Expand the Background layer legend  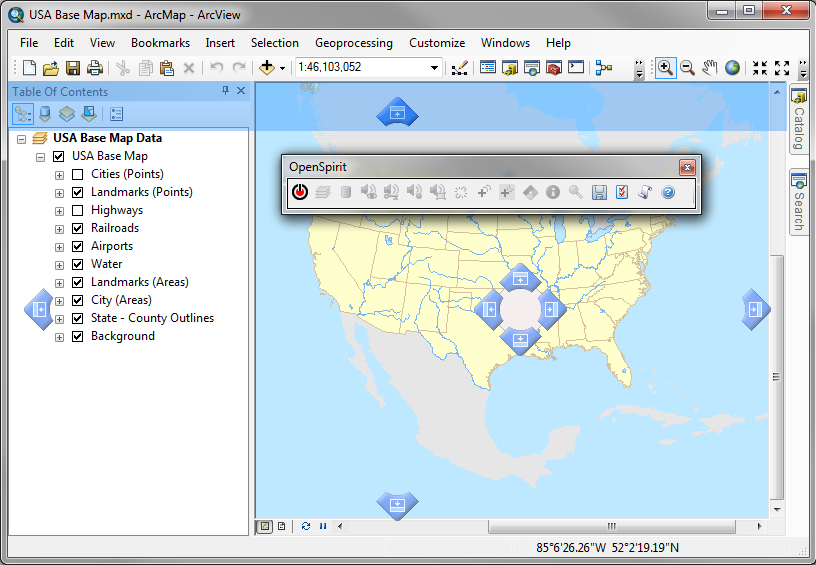[x=59, y=337]
